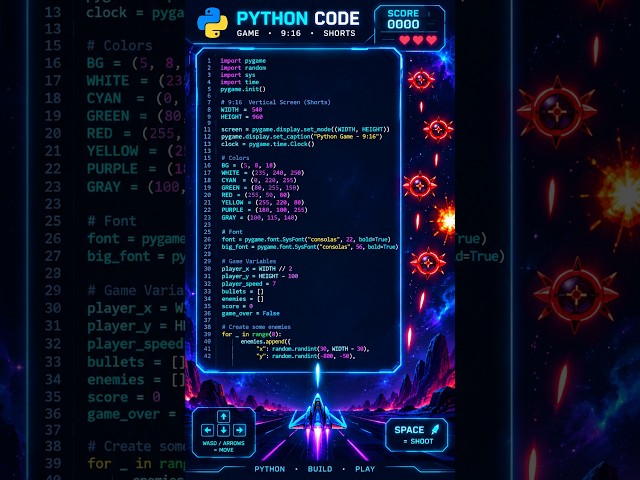Click the PURPLE color line in the center panel

tap(264, 210)
